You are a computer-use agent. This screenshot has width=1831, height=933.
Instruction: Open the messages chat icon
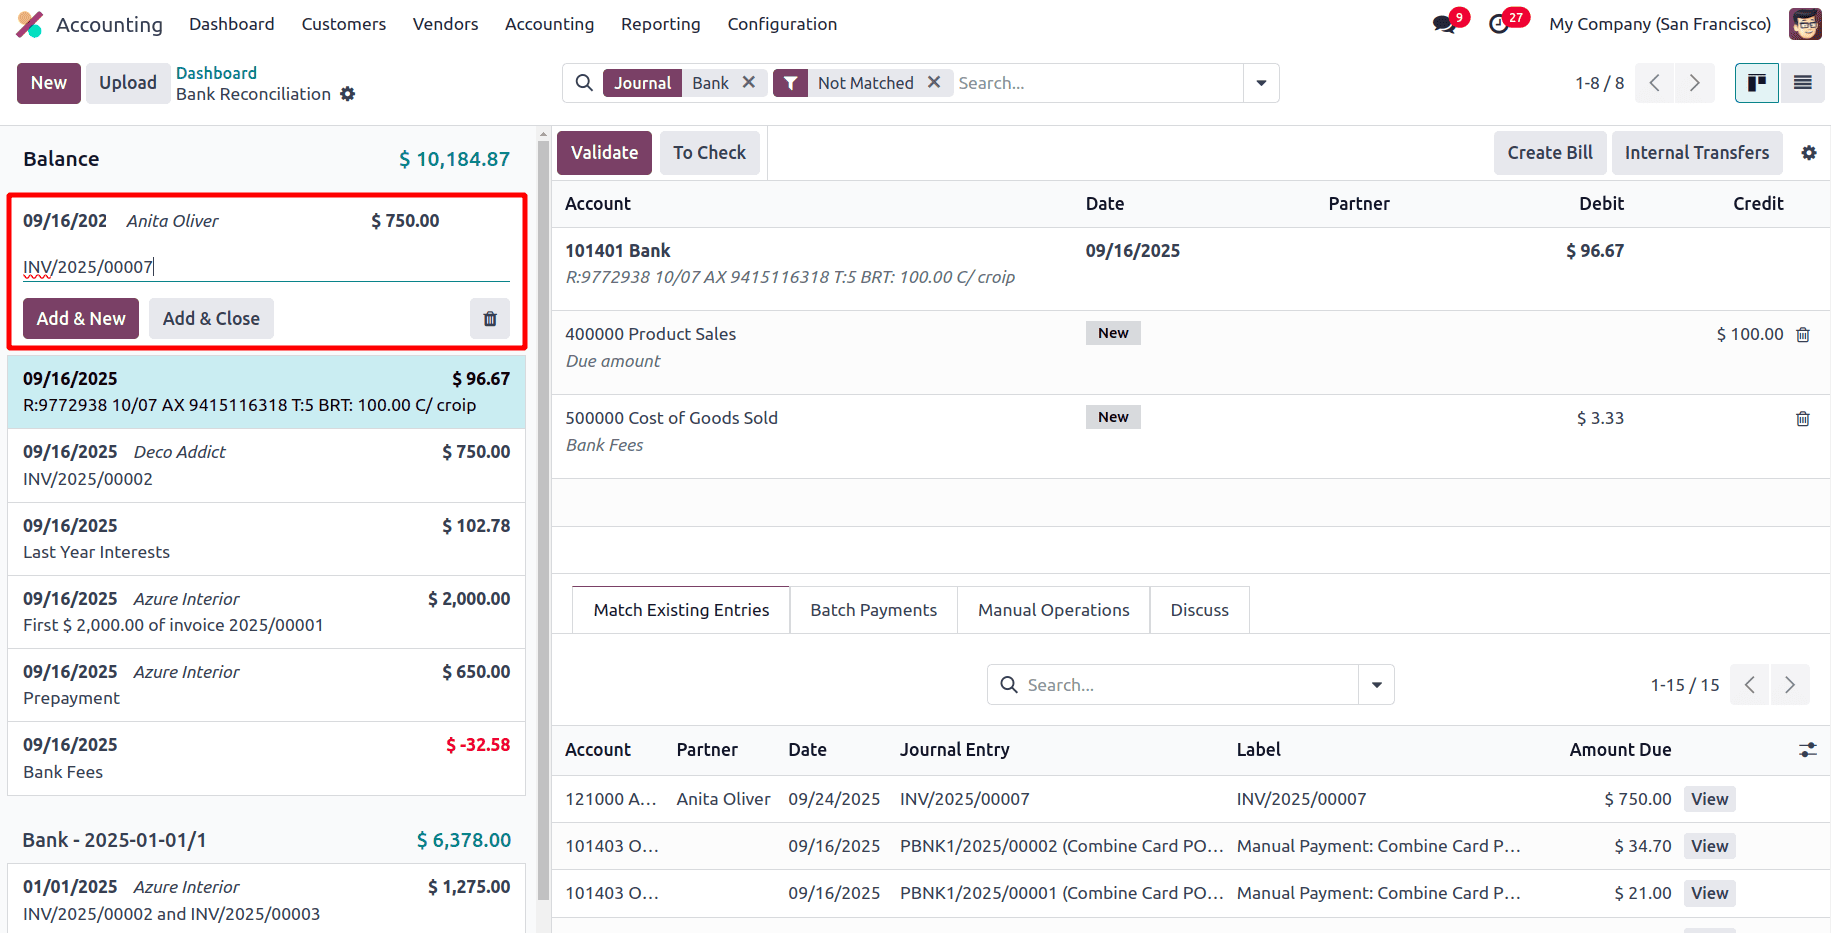[x=1443, y=24]
